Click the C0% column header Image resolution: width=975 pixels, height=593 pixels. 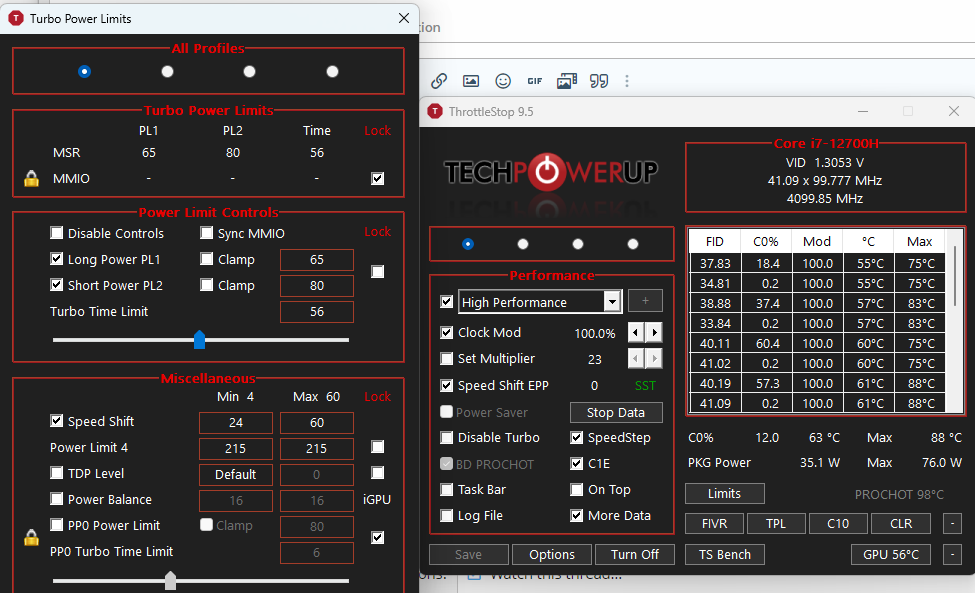pos(765,241)
